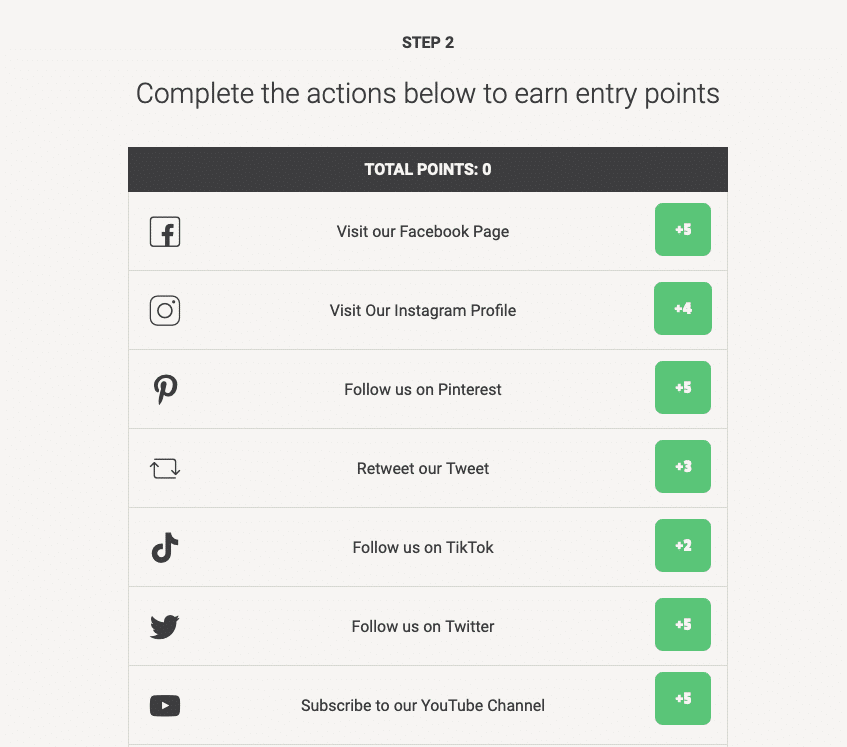Click the retweet arrows icon
847x747 pixels.
[x=165, y=468]
